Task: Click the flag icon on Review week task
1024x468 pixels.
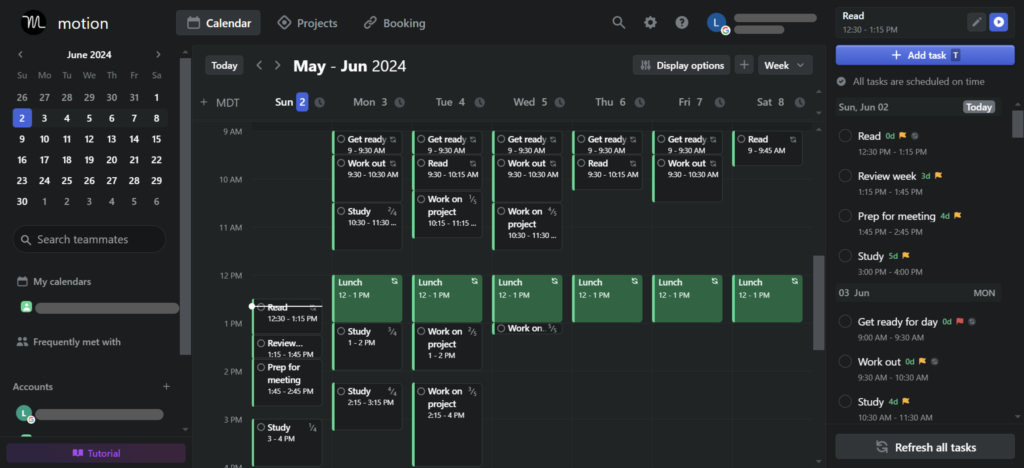Action: click(938, 176)
